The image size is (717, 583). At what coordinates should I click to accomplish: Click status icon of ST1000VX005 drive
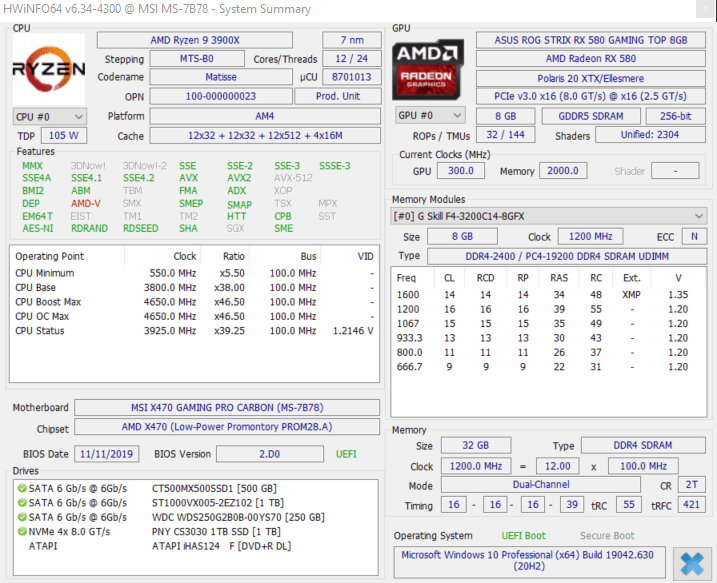(21, 503)
